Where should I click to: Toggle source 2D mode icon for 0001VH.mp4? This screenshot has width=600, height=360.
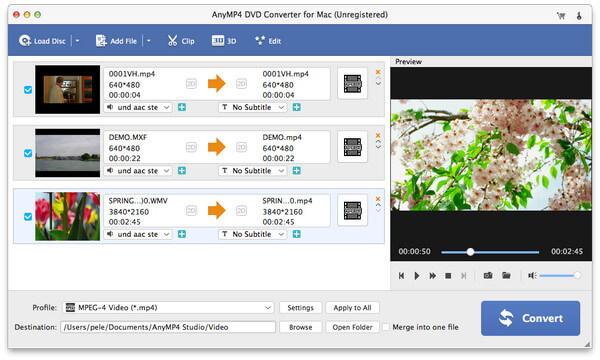tap(191, 84)
